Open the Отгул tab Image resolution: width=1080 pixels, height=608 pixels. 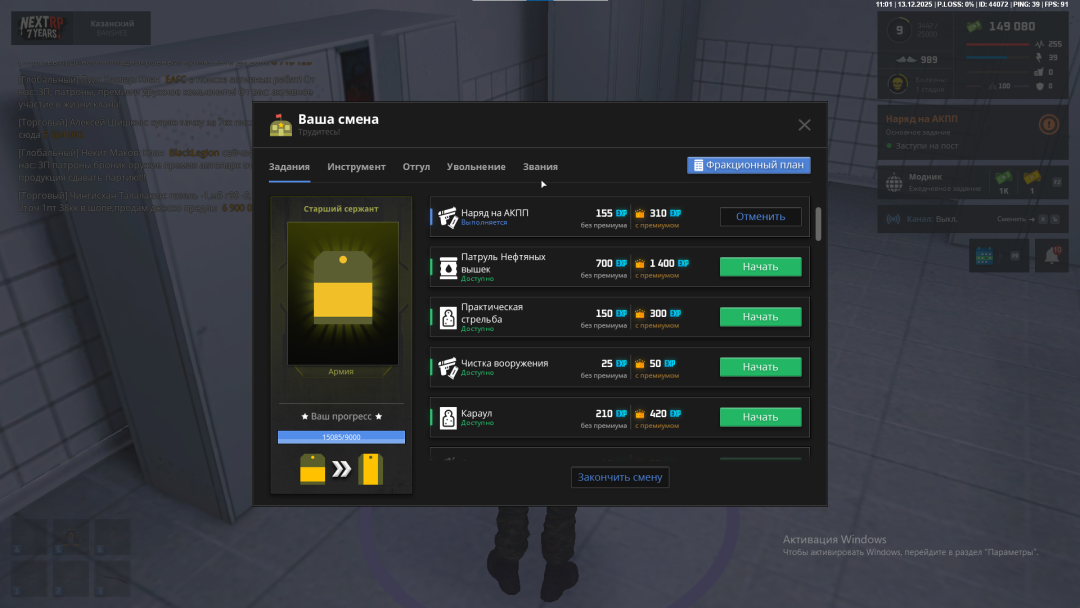click(416, 167)
